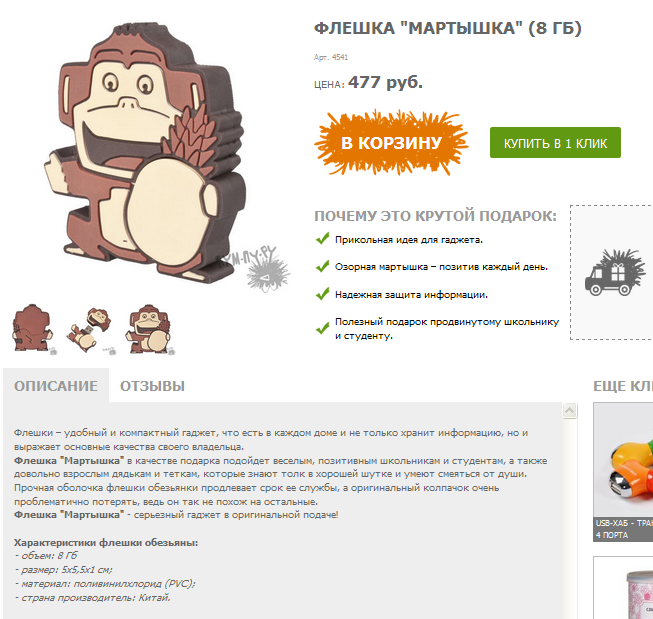Open the ОПИСАНИЕ tab
The height and width of the screenshot is (619, 653).
click(56, 386)
